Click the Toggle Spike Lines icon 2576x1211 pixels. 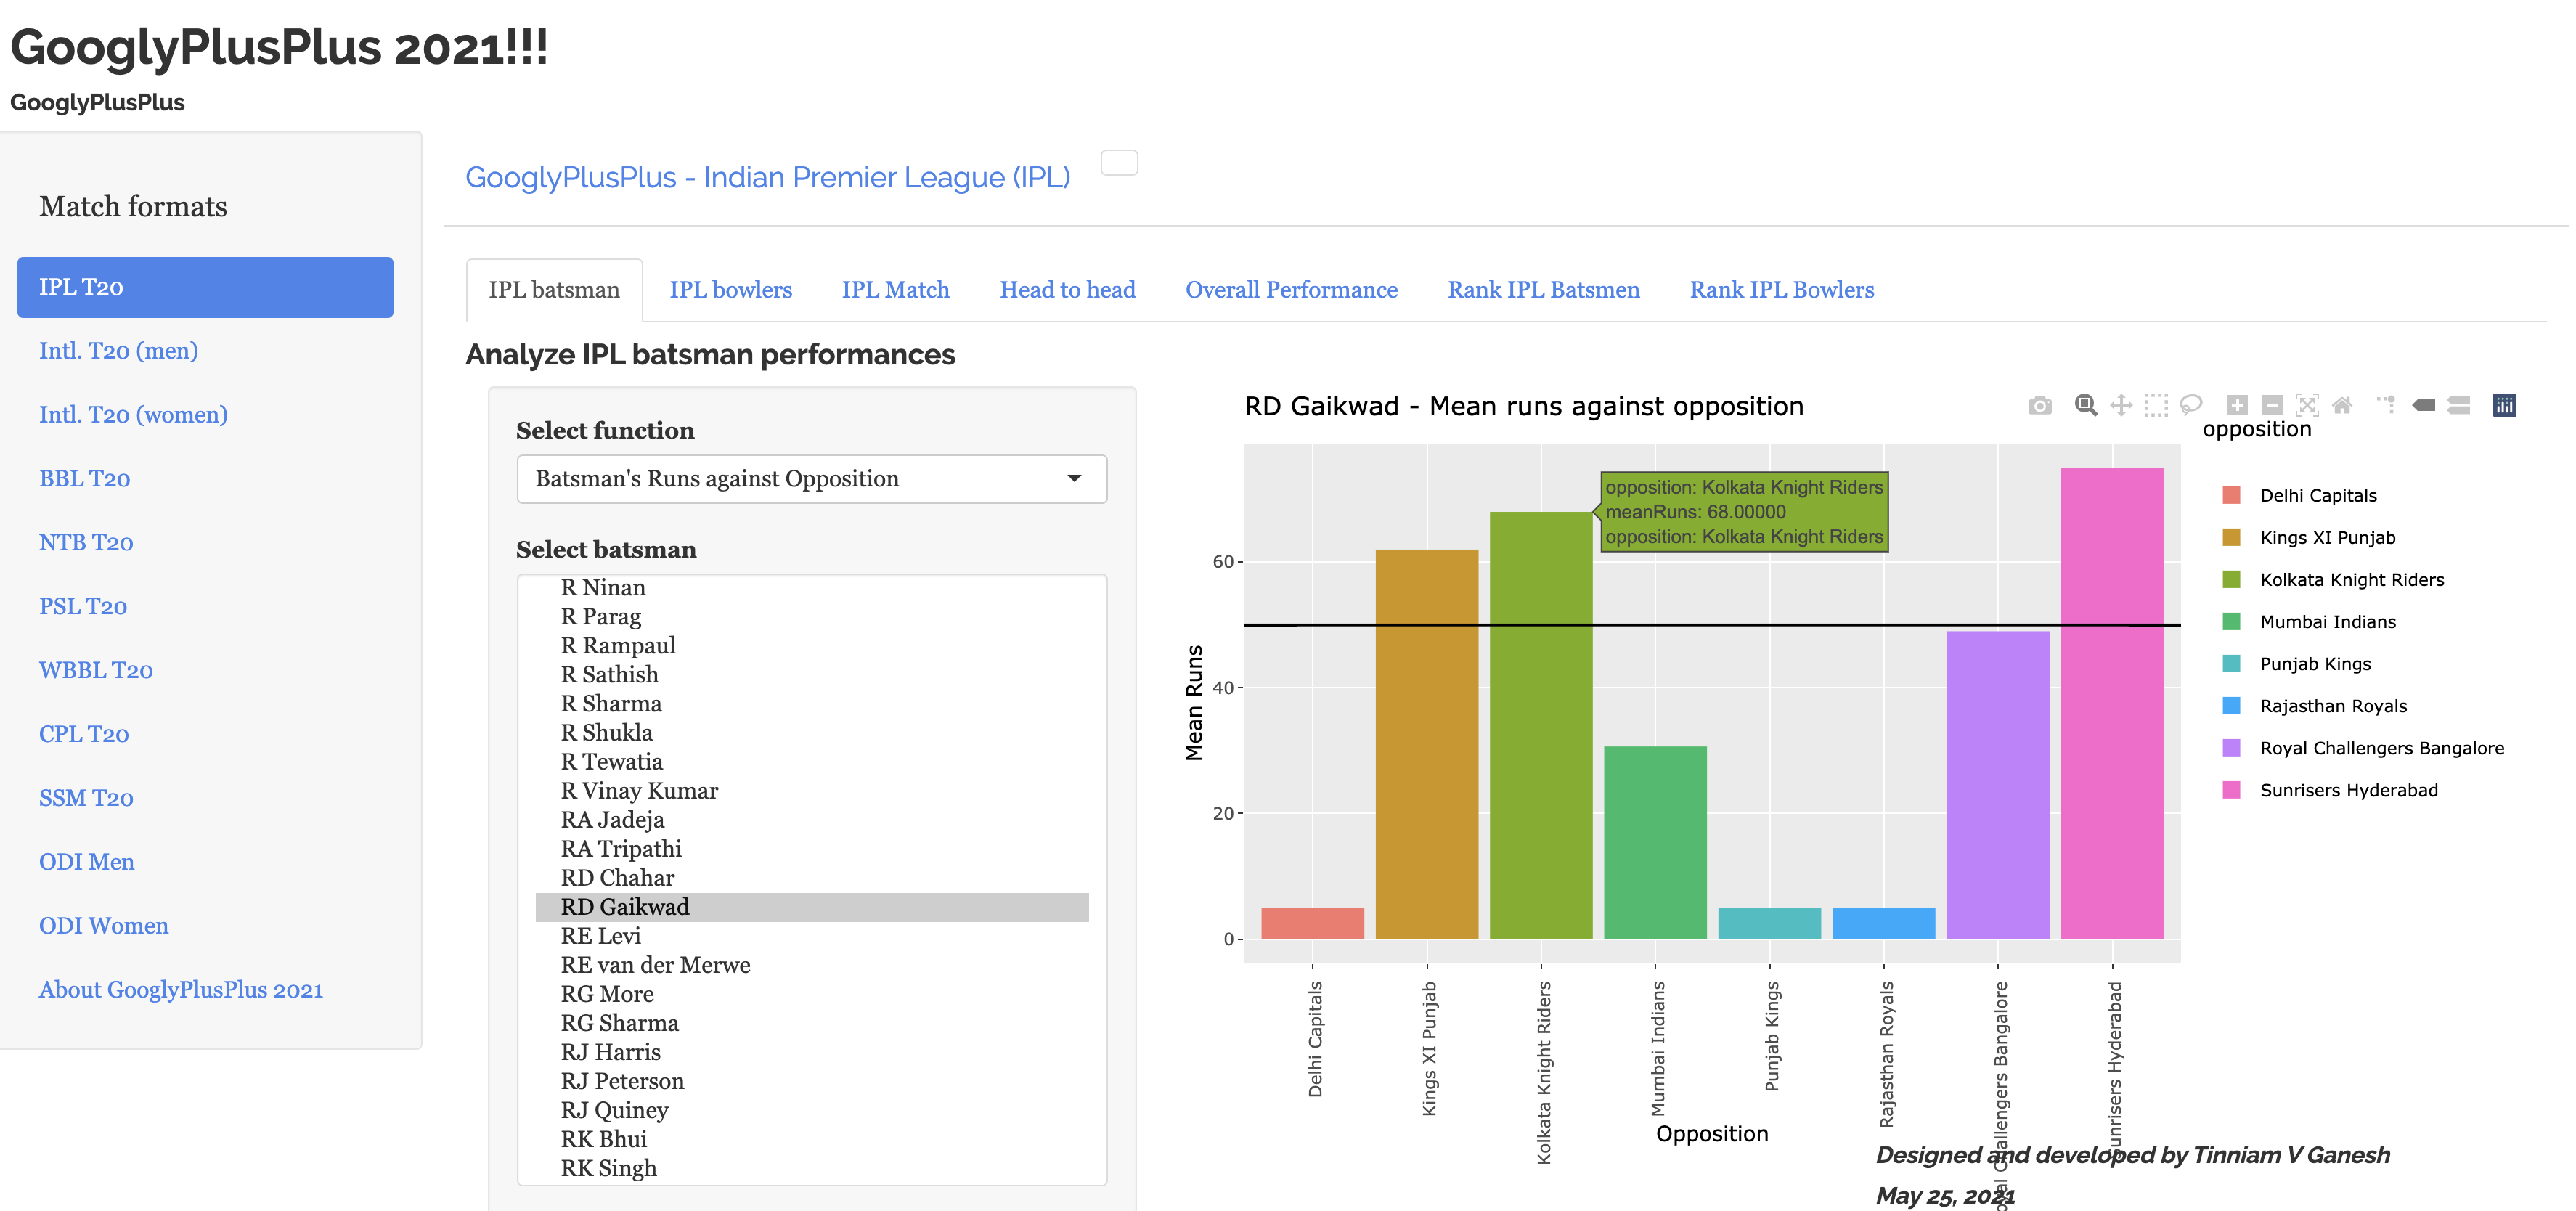click(2387, 405)
